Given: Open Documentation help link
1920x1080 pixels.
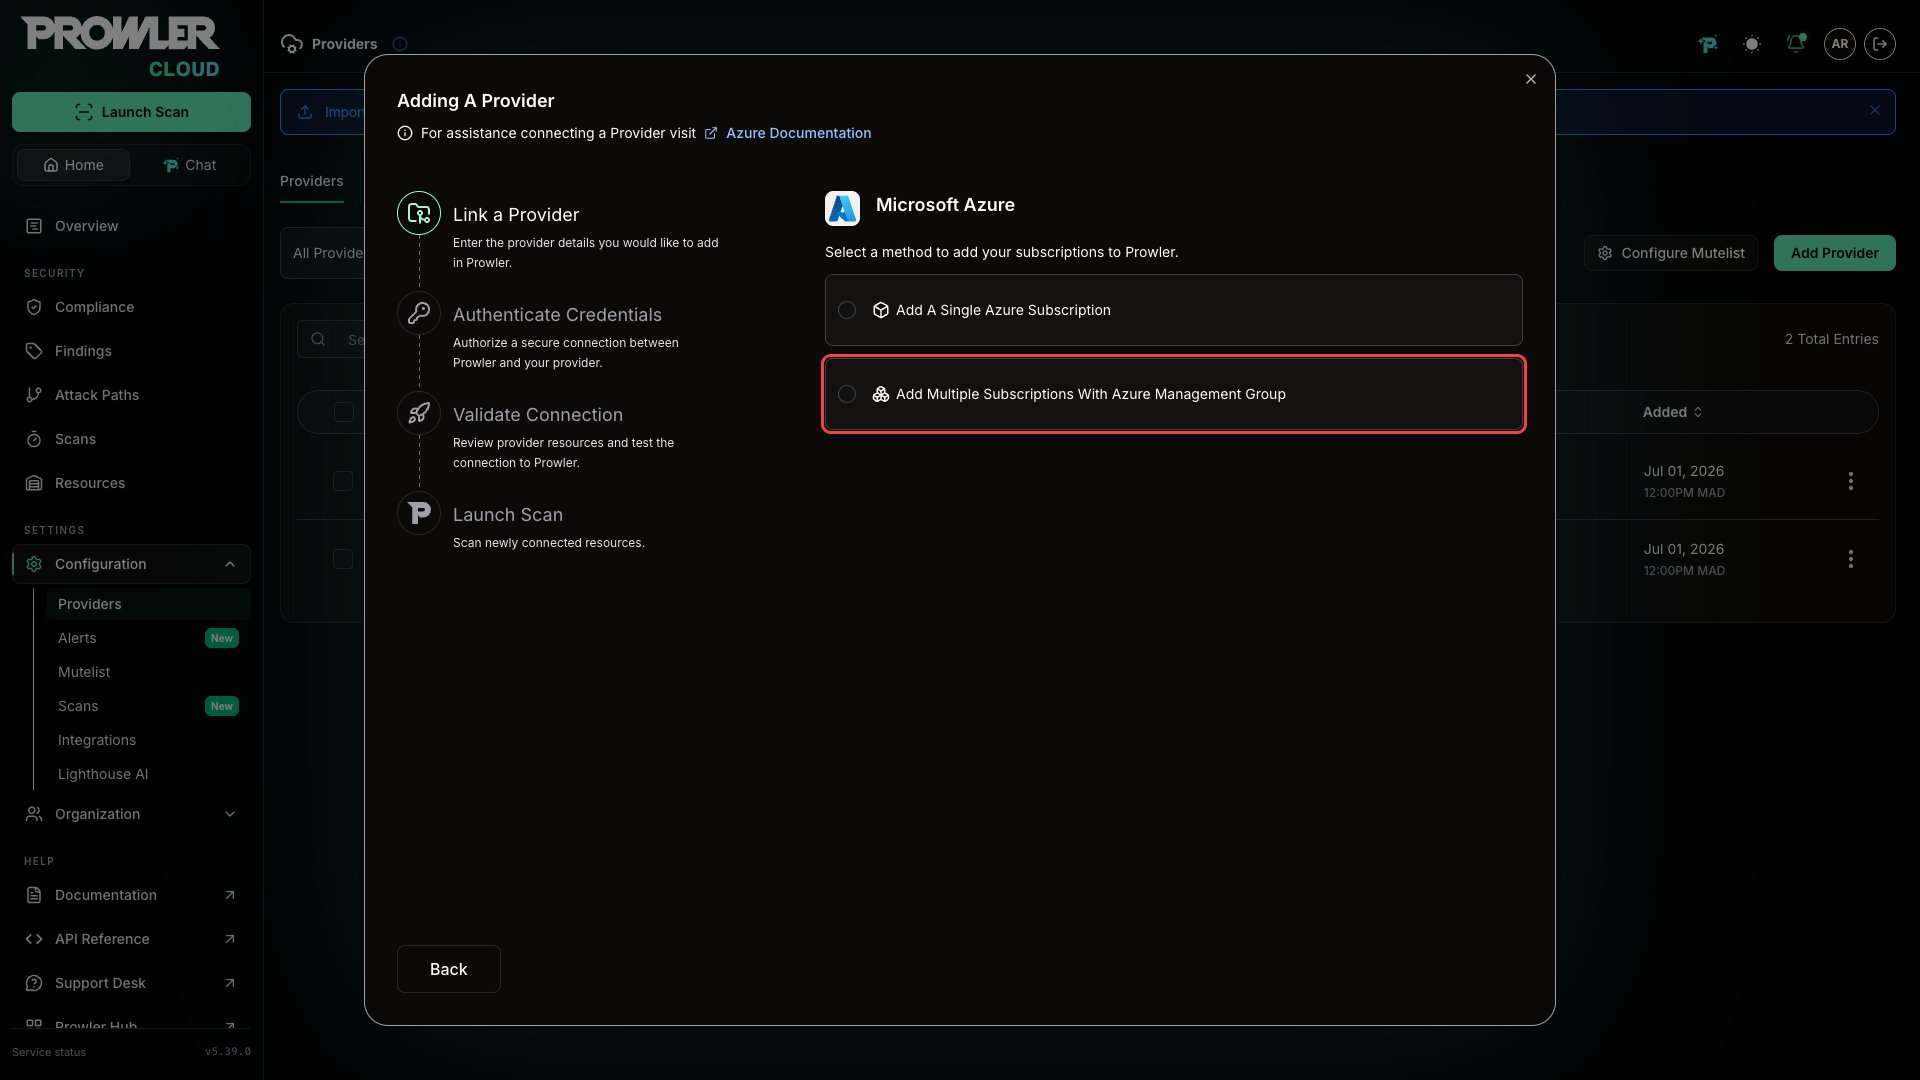Looking at the screenshot, I should 106,895.
